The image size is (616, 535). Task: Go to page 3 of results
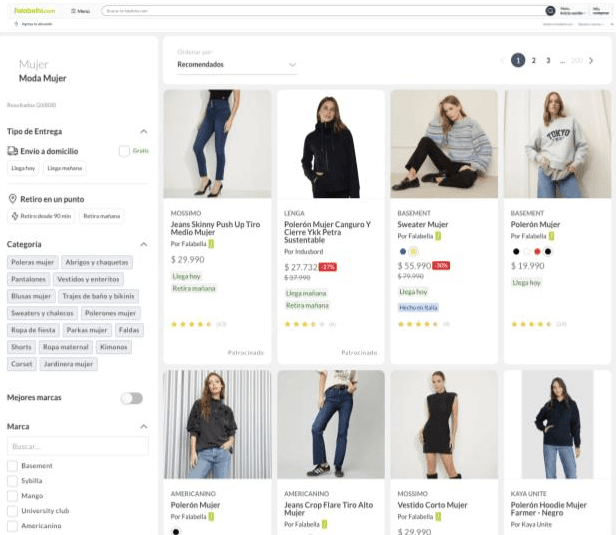pyautogui.click(x=548, y=60)
